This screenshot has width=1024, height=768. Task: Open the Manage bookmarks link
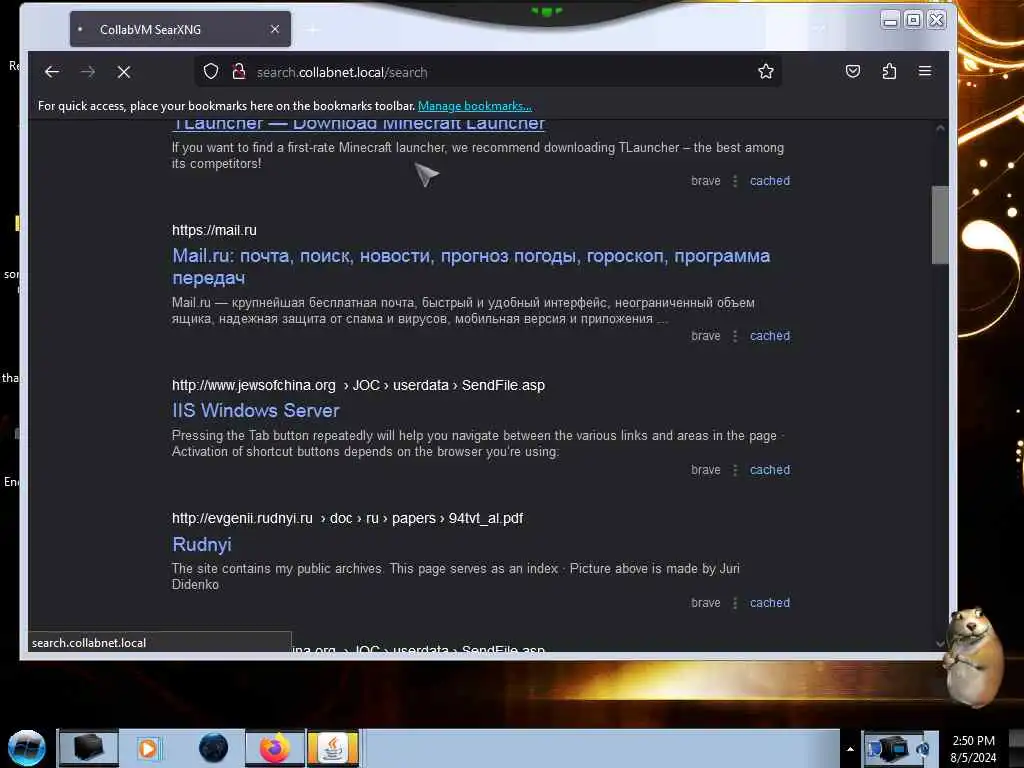tap(475, 106)
